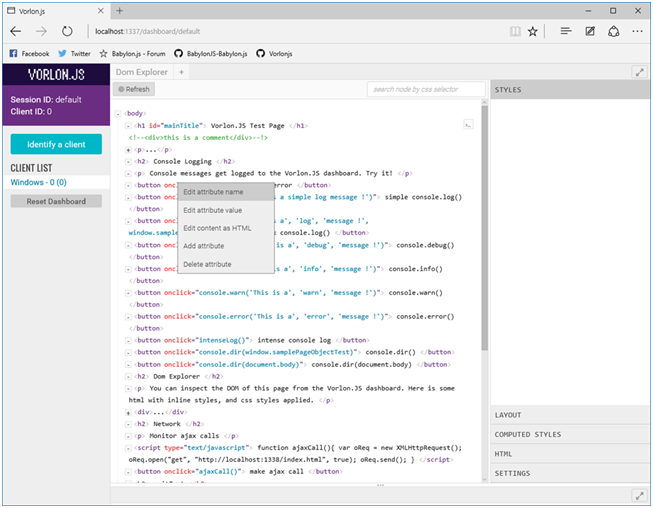
Task: Click the Reset Dashboard button
Action: (56, 201)
